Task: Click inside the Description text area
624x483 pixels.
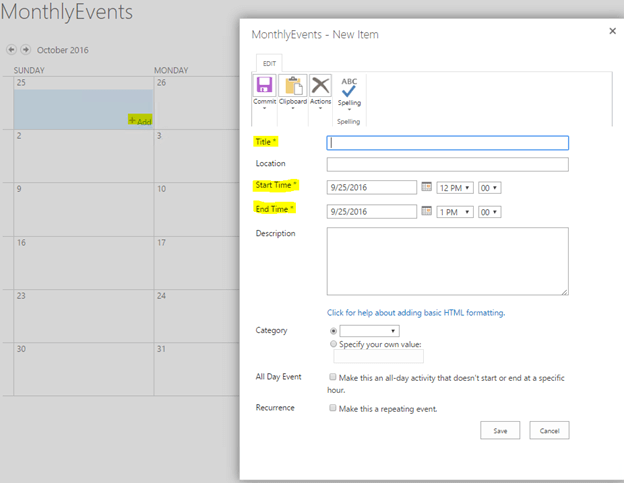Action: pos(448,261)
